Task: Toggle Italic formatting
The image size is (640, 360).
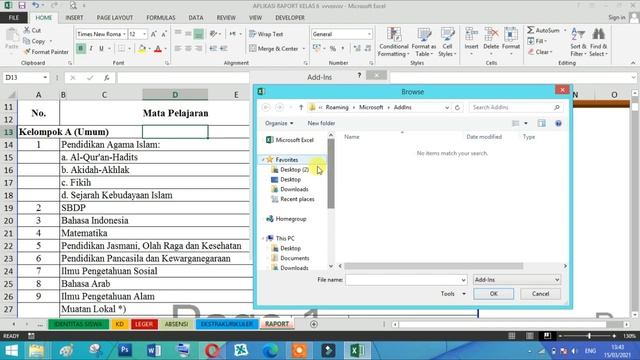Action: (91, 49)
